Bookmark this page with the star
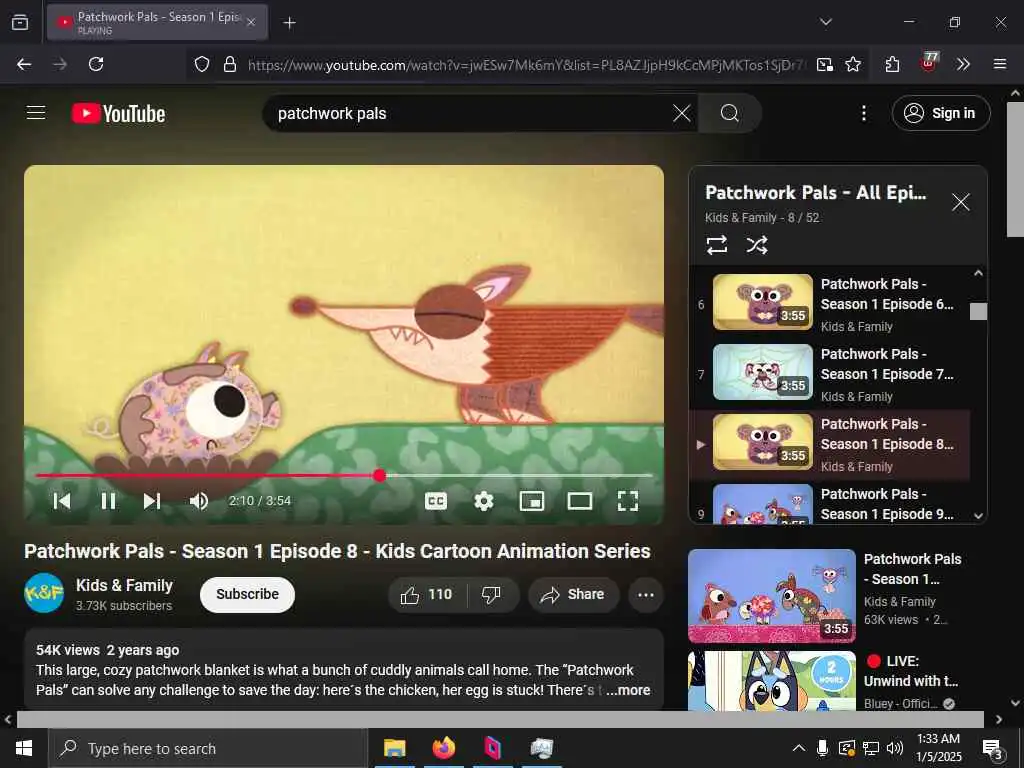 point(853,64)
